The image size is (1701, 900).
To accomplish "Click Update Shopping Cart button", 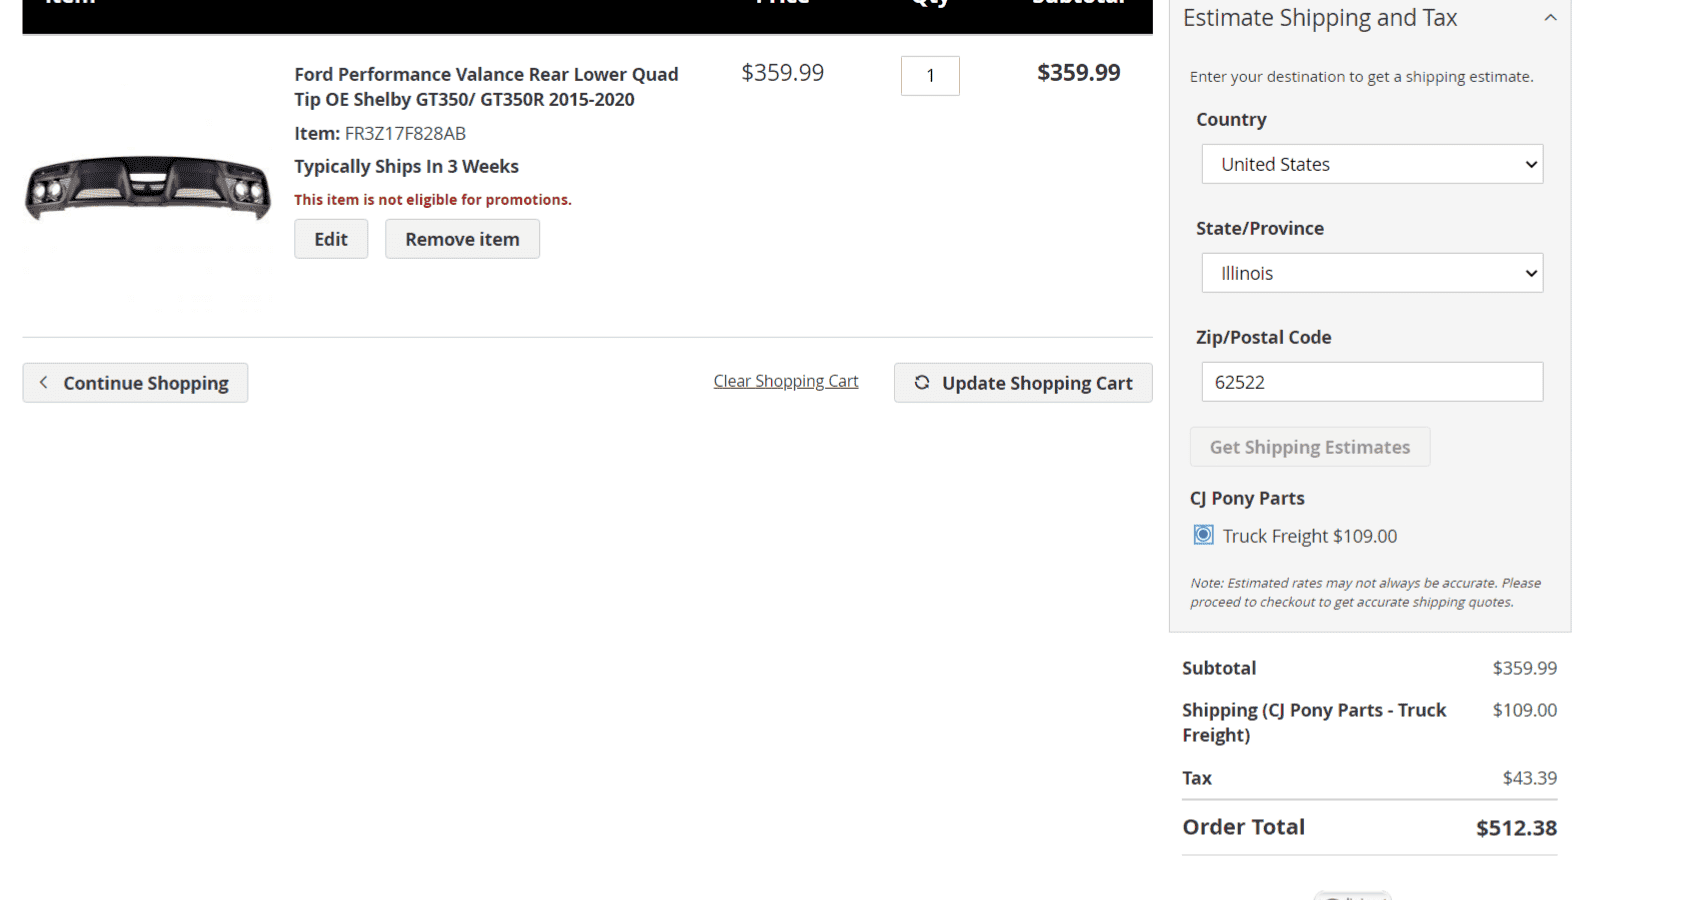I will click(x=1023, y=383).
